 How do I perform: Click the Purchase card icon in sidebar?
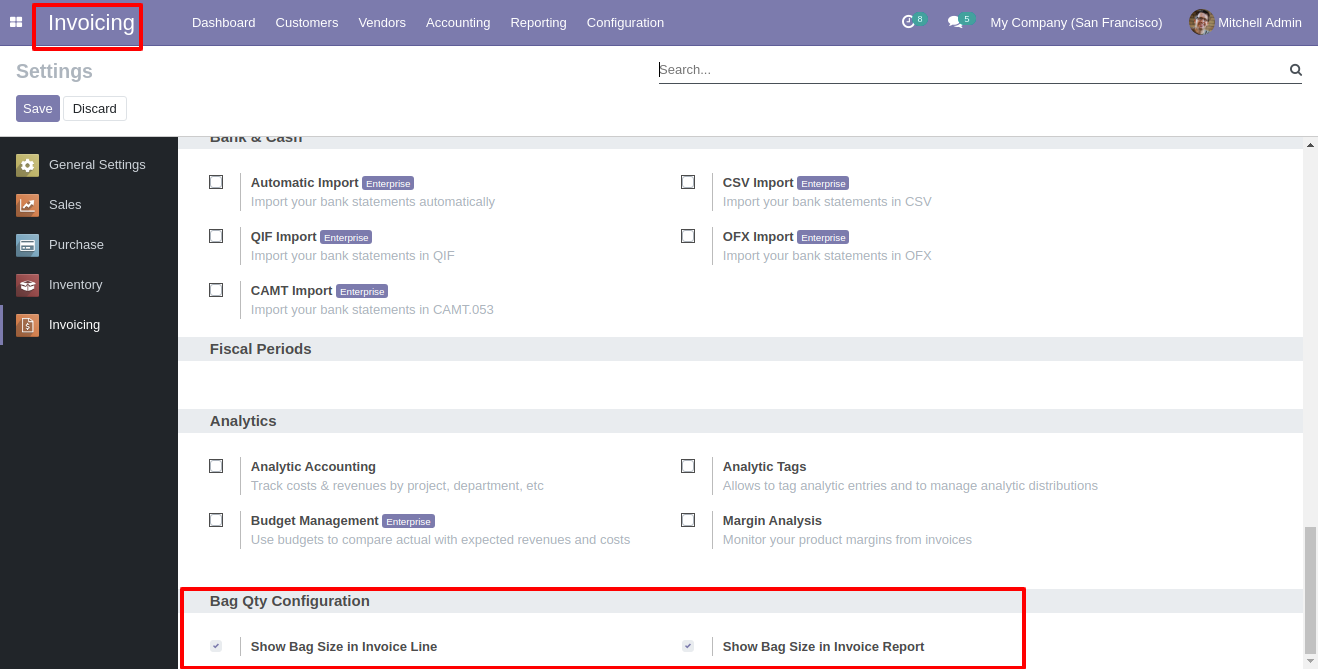point(28,245)
